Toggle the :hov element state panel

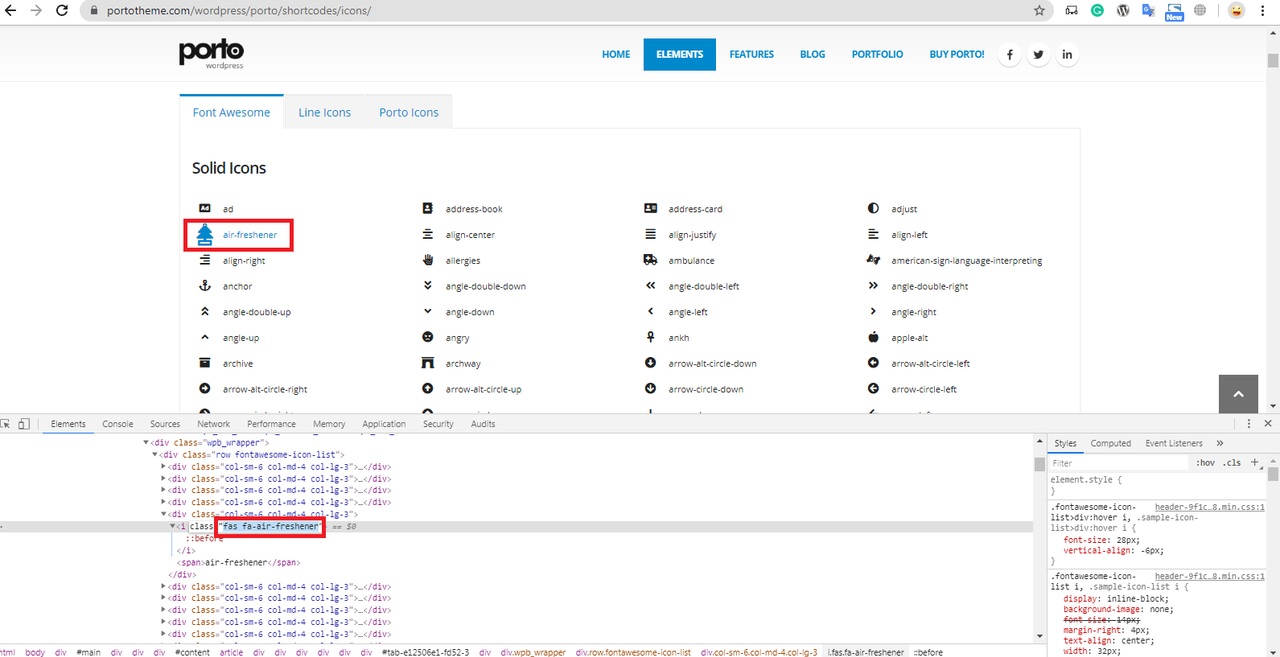pyautogui.click(x=1205, y=463)
